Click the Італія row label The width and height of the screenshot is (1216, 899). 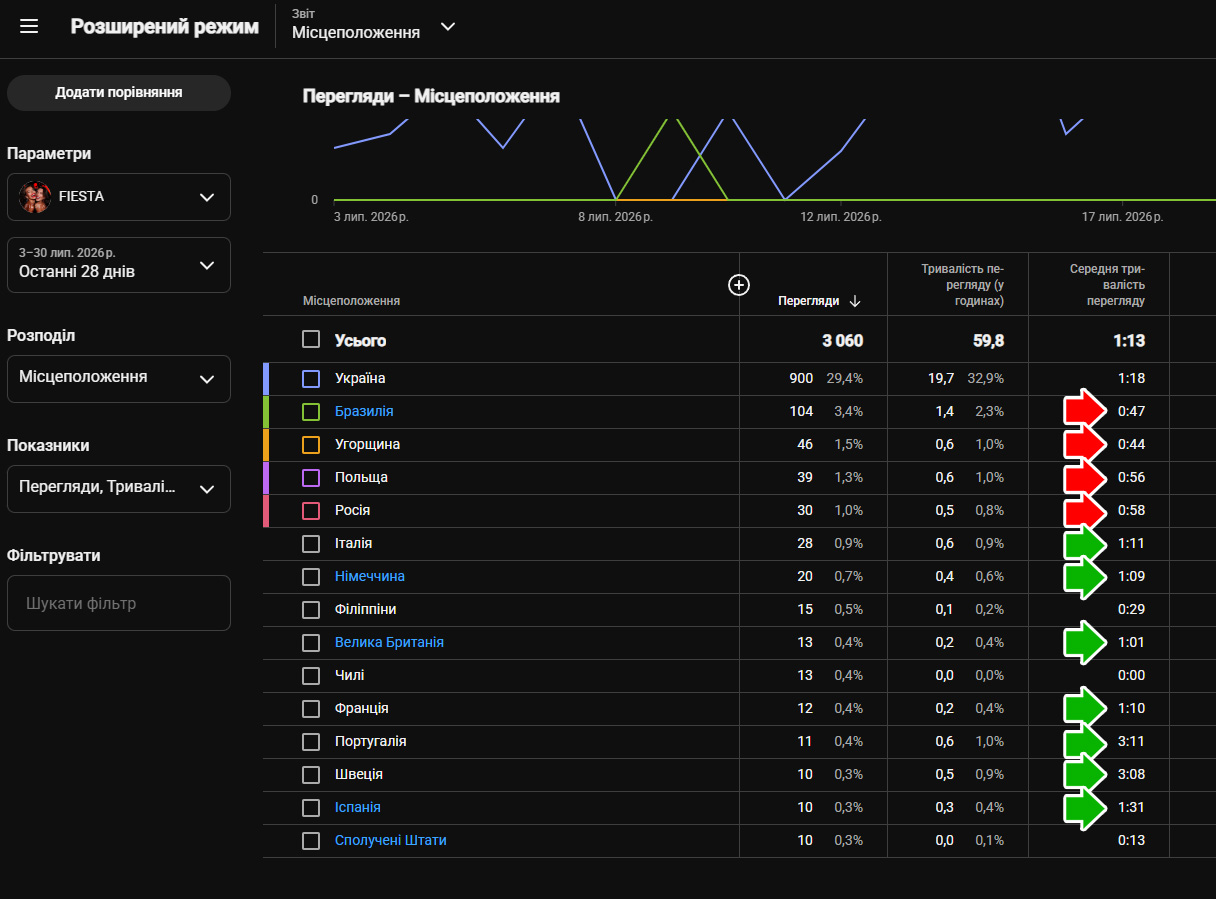354,543
